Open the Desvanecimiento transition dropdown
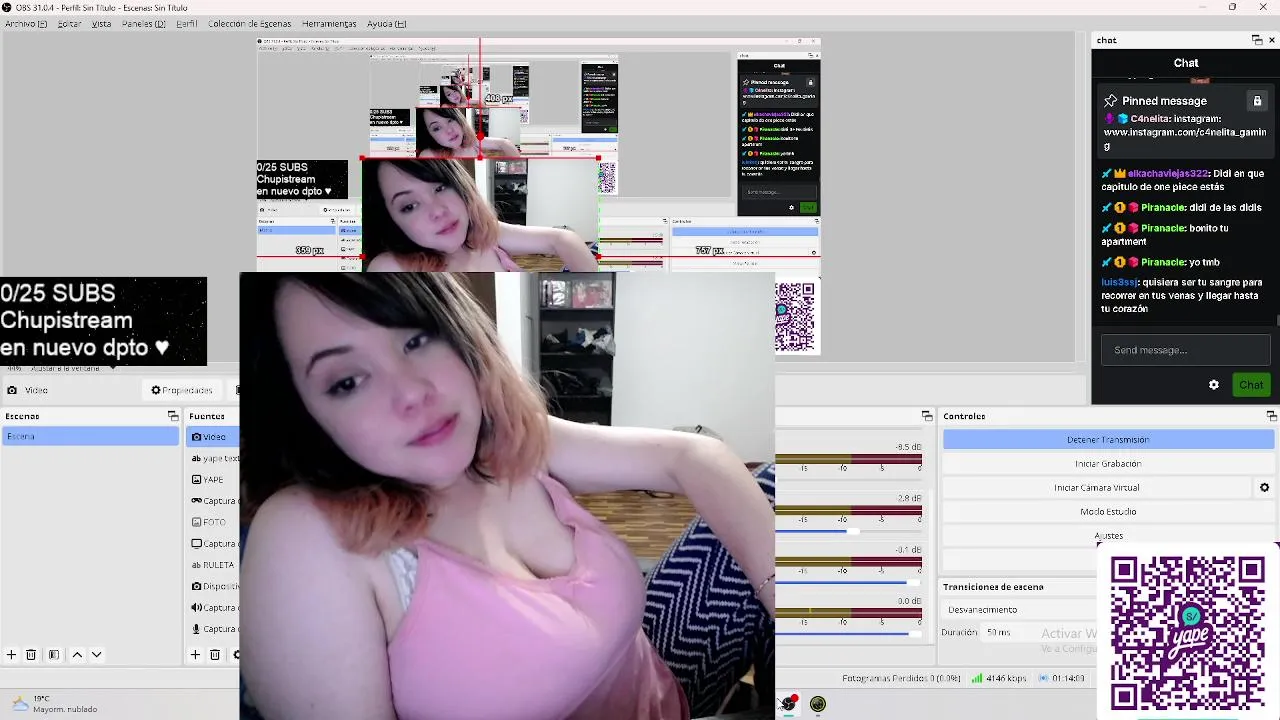Image resolution: width=1280 pixels, height=720 pixels. (x=1020, y=610)
